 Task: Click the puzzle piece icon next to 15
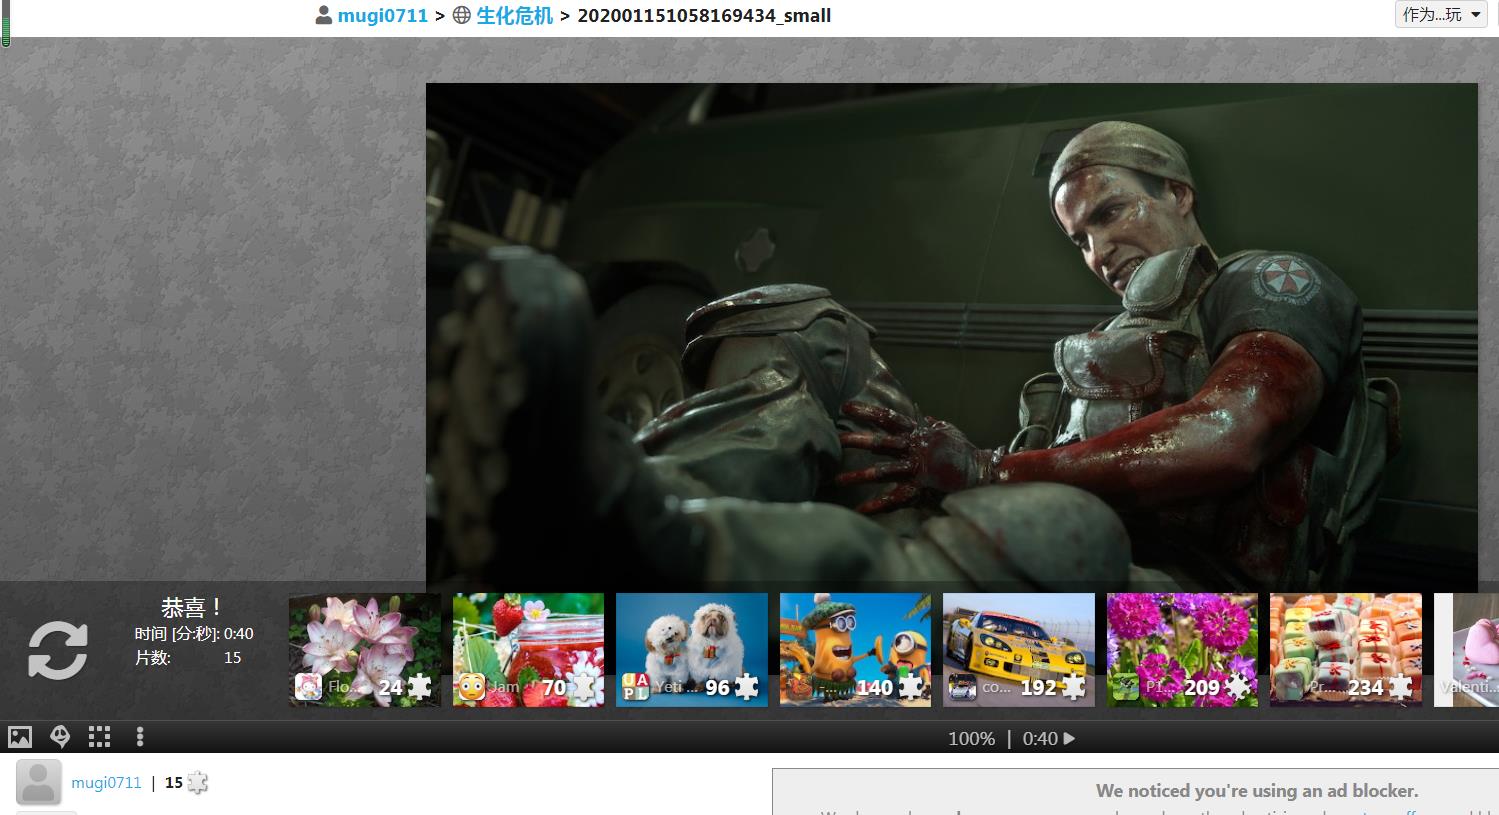tap(198, 782)
